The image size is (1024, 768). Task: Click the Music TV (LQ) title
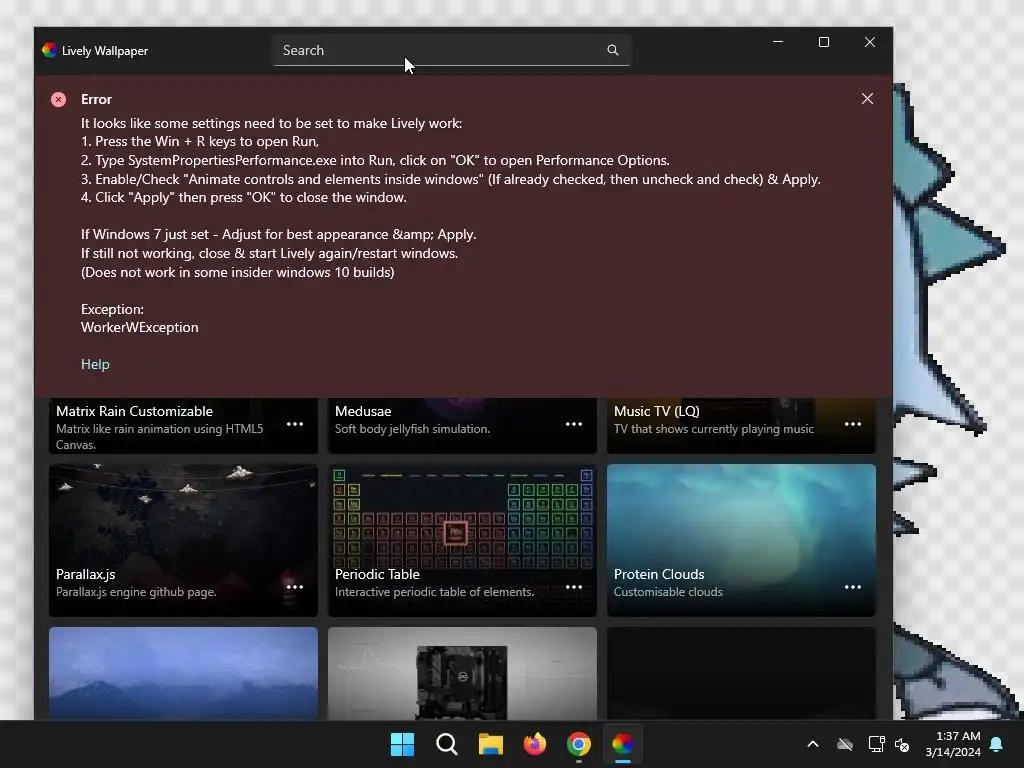(657, 411)
